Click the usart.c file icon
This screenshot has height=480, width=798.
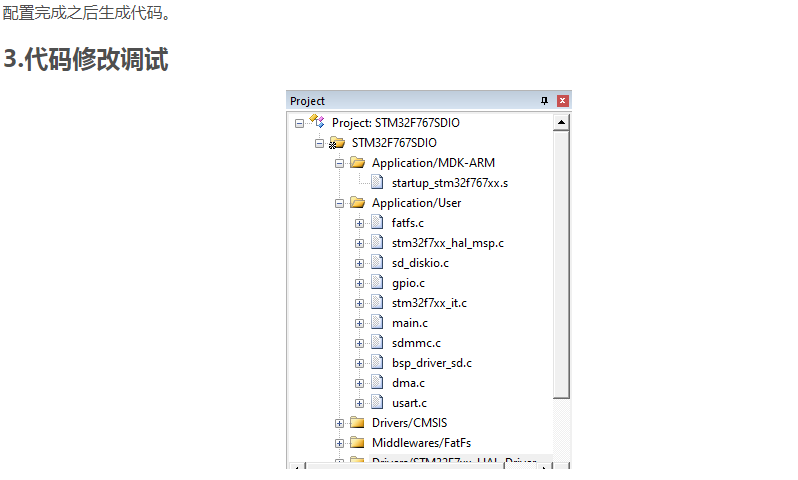[x=377, y=402]
